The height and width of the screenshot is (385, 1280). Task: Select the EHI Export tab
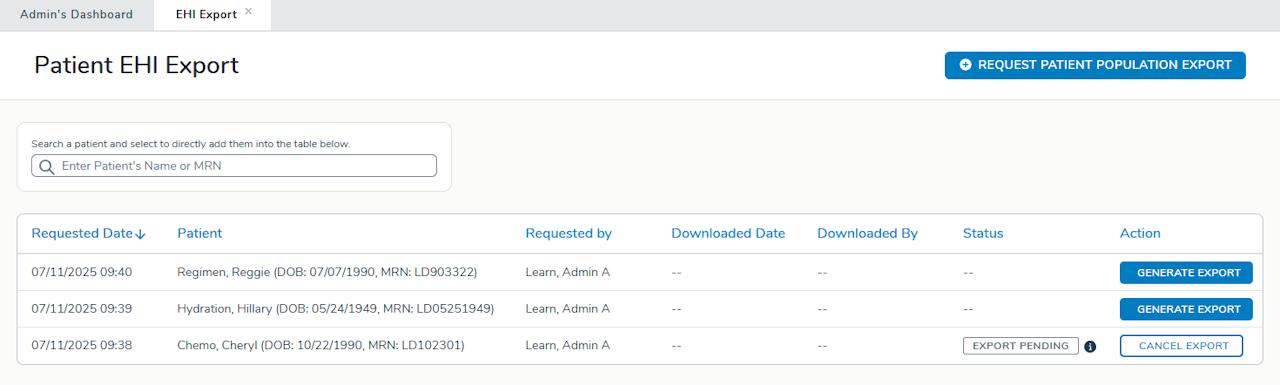tap(206, 15)
